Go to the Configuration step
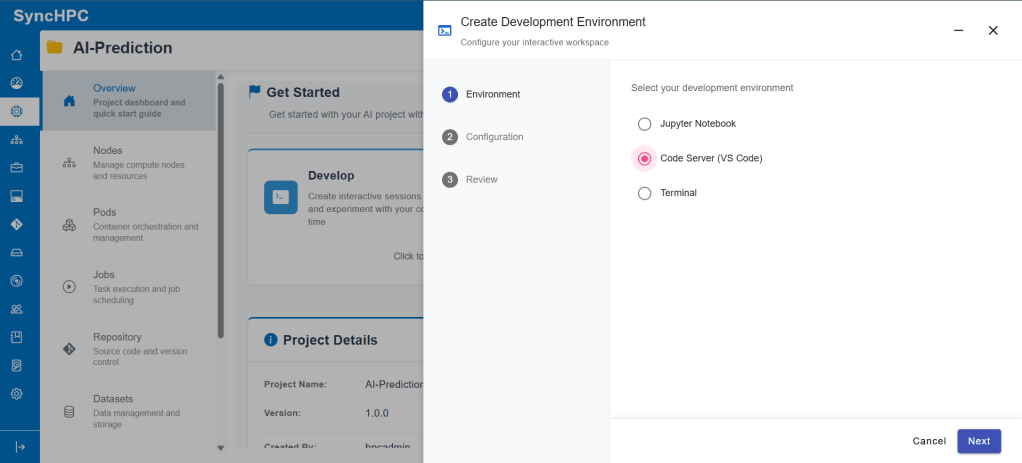The image size is (1022, 463). coord(494,137)
